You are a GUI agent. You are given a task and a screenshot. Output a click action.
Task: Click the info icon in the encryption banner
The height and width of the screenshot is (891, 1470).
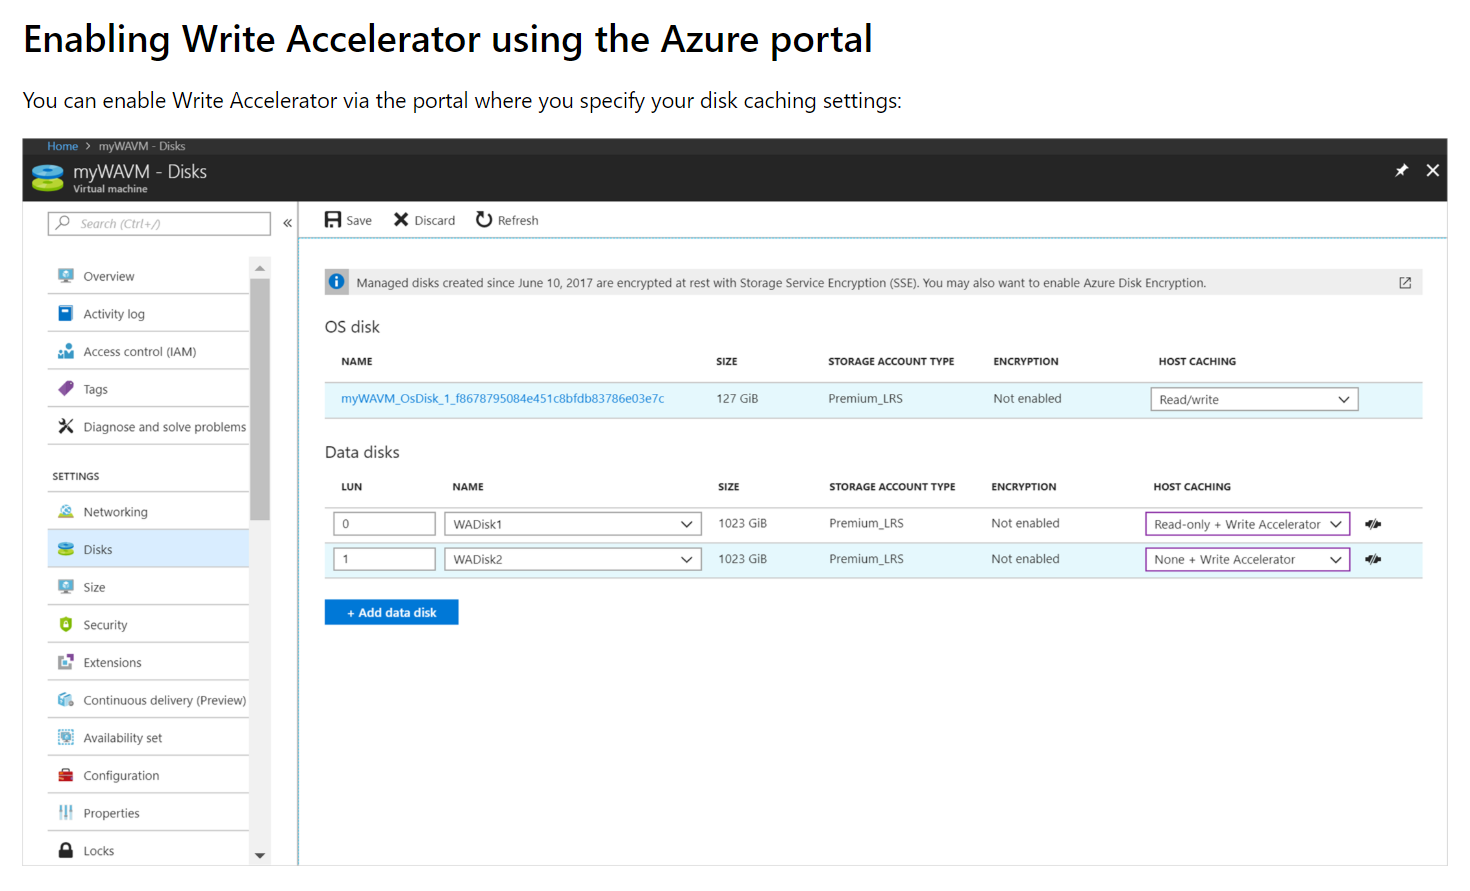pyautogui.click(x=337, y=283)
